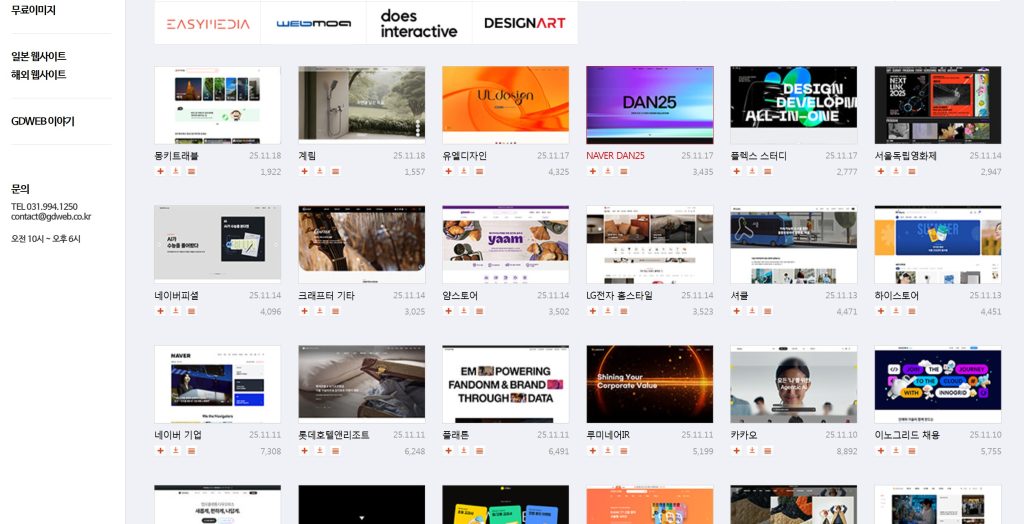This screenshot has height=524, width=1024.
Task: Click the plus icon under NAVER DAN25
Action: pyautogui.click(x=592, y=171)
